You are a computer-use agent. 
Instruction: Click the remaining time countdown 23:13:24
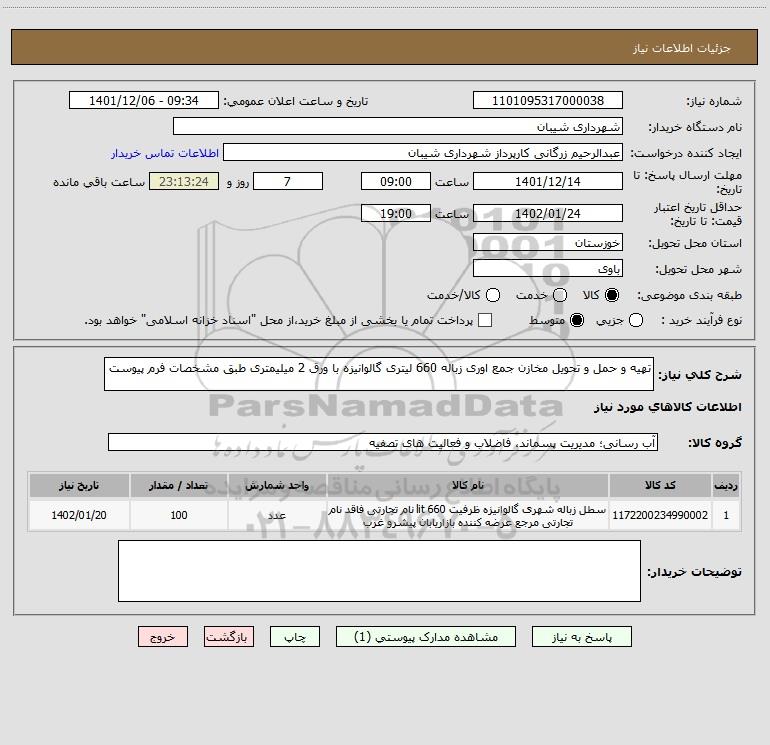pos(184,181)
